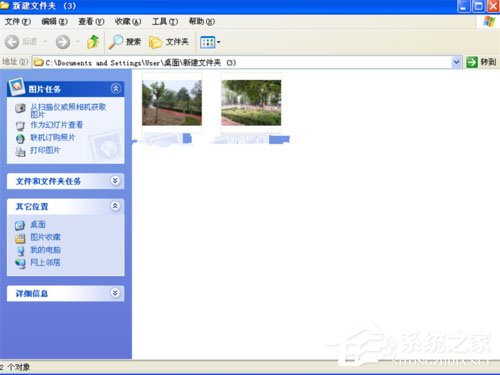Click the printer icon
Image resolution: width=500 pixels, height=375 pixels.
(20, 152)
